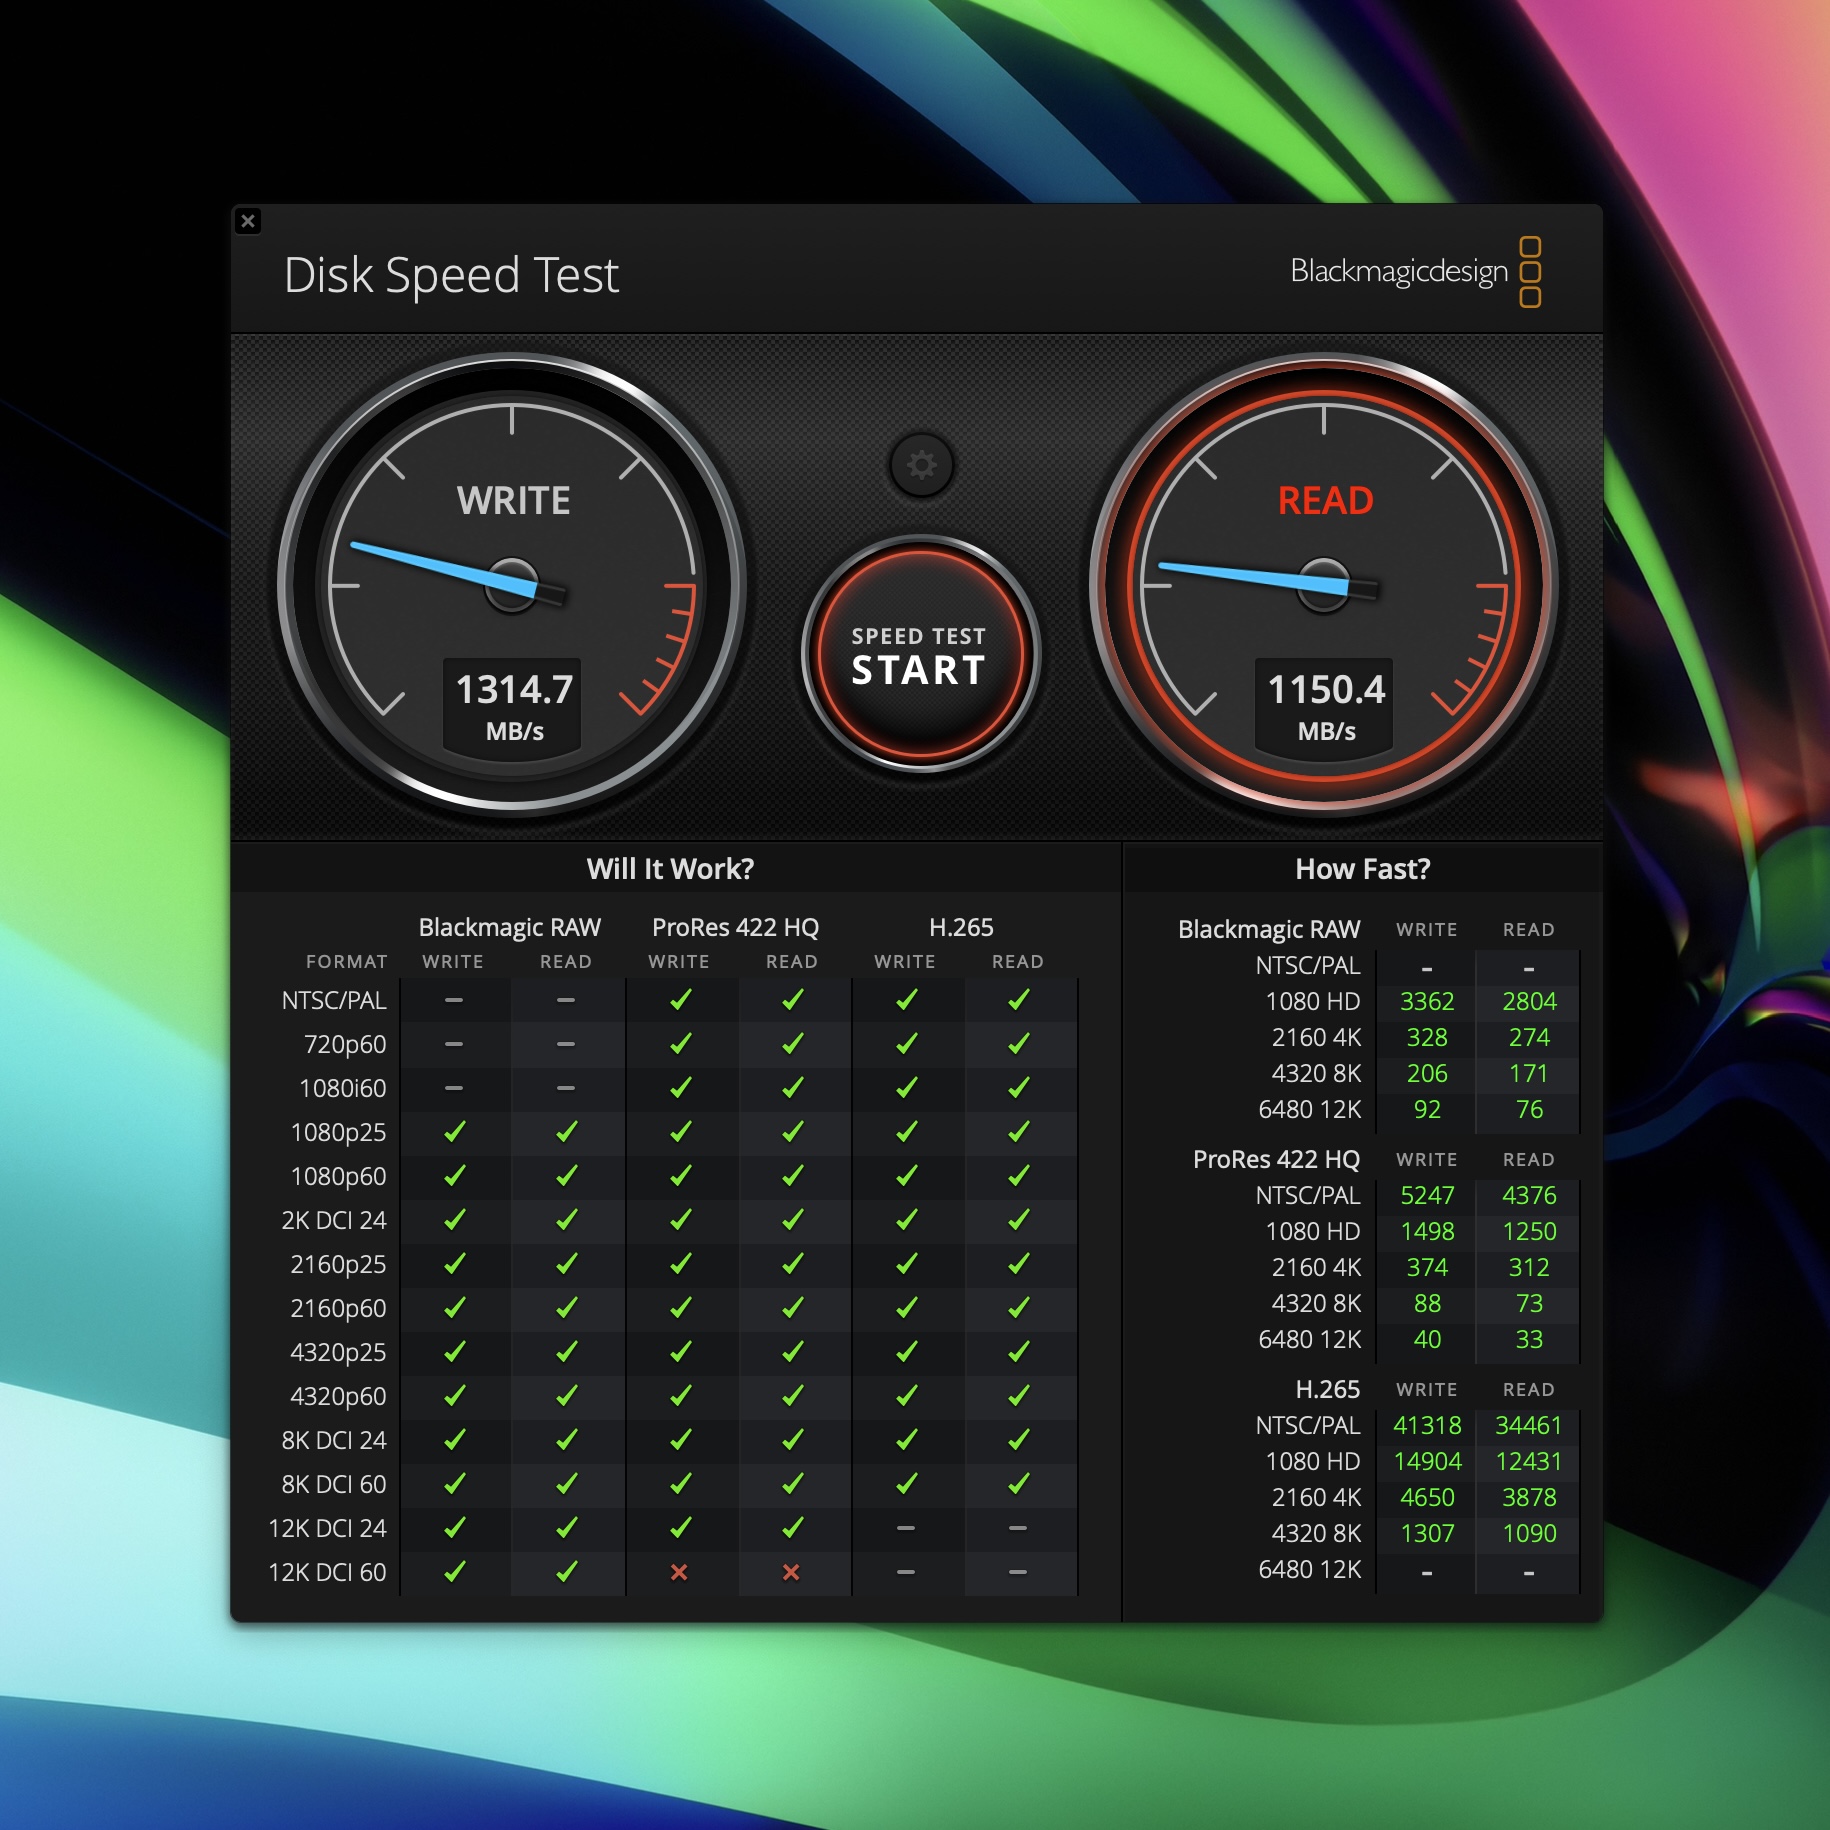Click the Speed Test Start button
This screenshot has height=1830, width=1830.
920,654
